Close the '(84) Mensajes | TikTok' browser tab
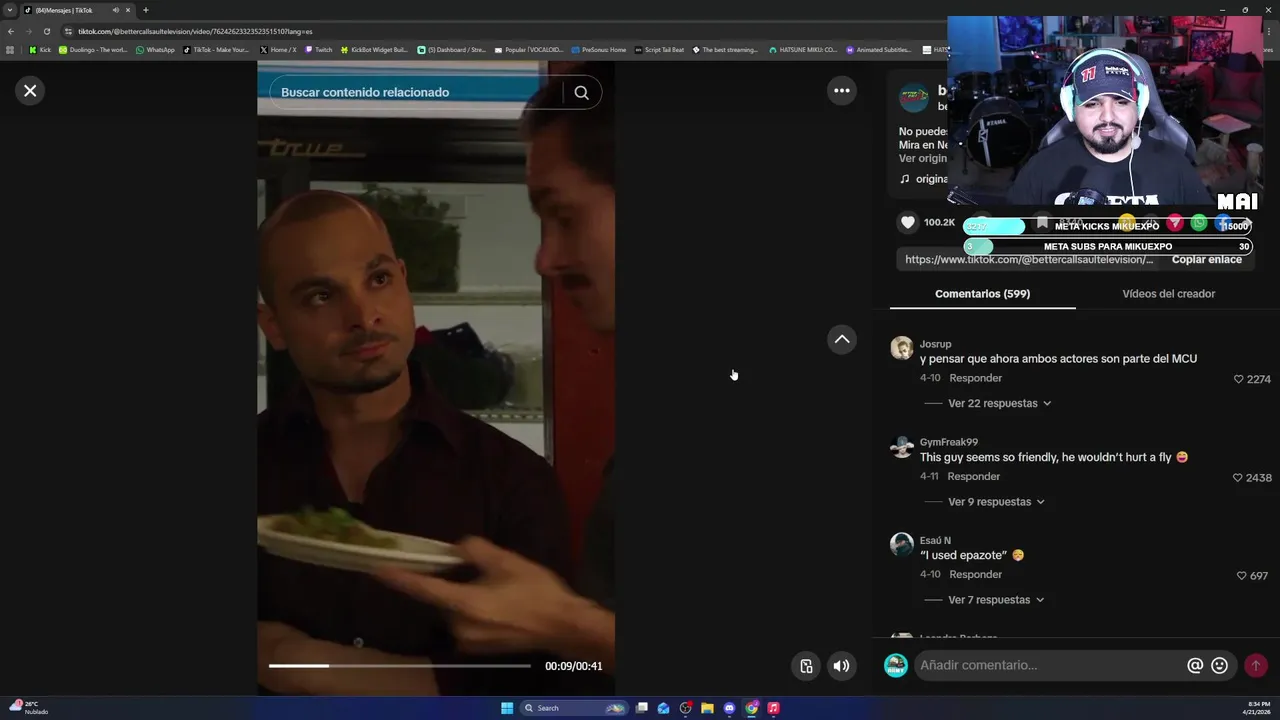Image resolution: width=1280 pixels, height=720 pixels. pyautogui.click(x=128, y=10)
